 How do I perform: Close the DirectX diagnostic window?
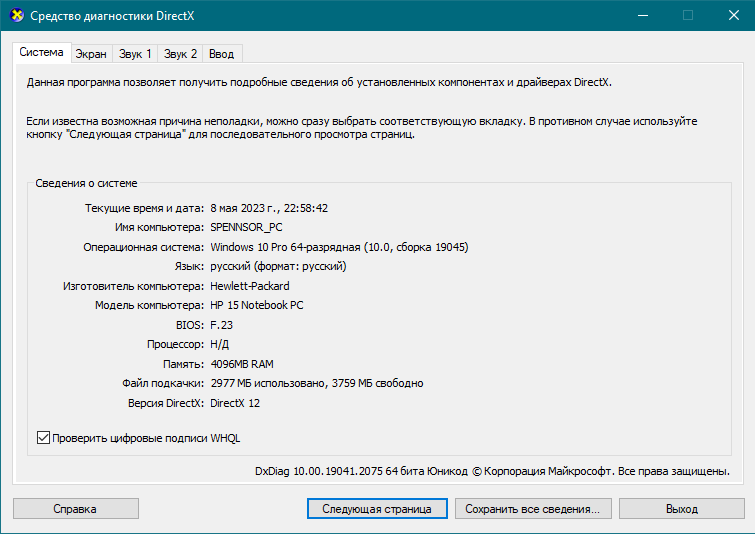click(x=732, y=15)
